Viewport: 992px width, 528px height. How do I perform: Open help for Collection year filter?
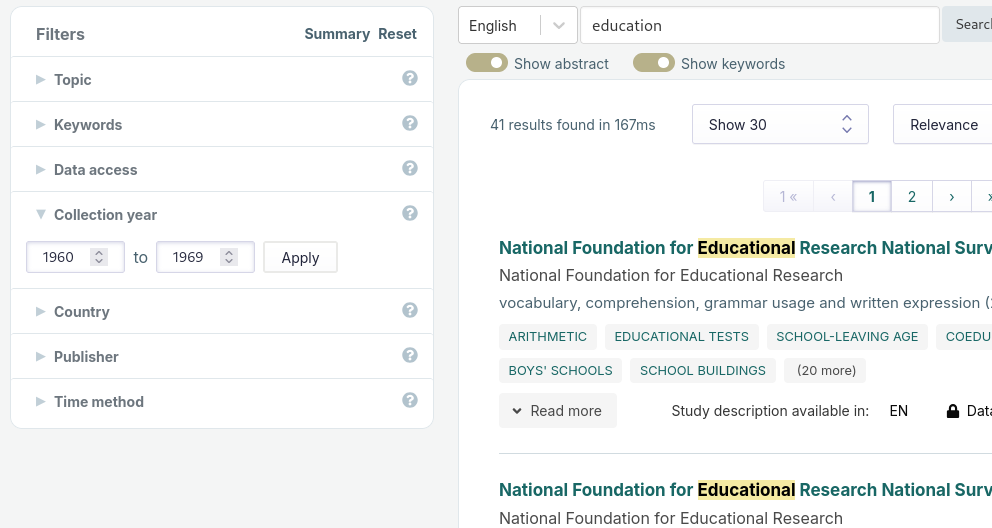click(410, 214)
